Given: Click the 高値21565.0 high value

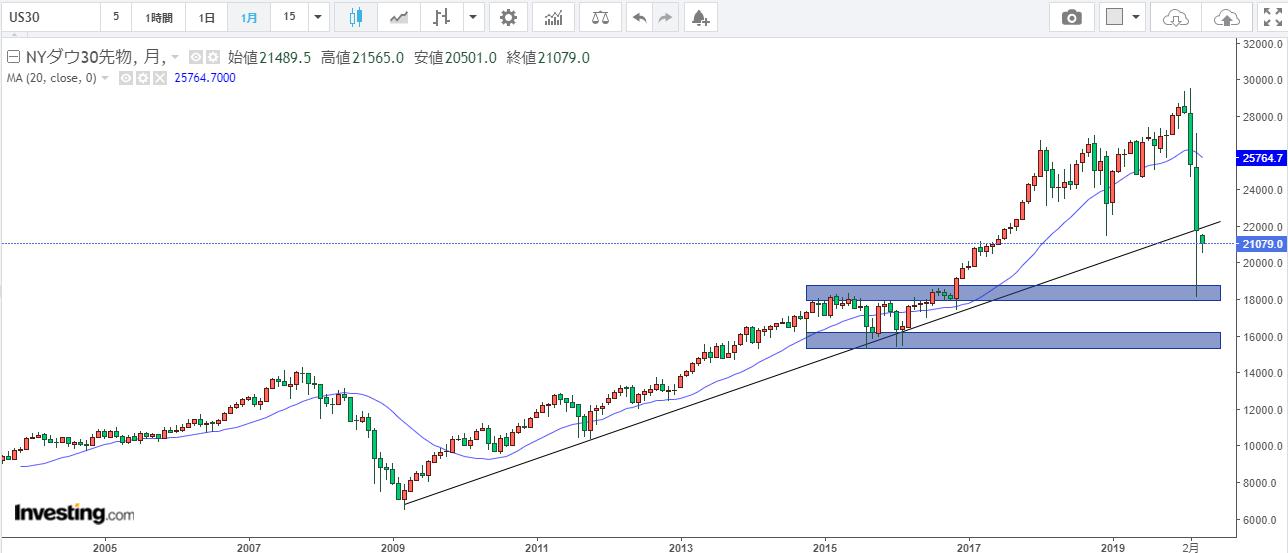Looking at the screenshot, I should tap(362, 58).
